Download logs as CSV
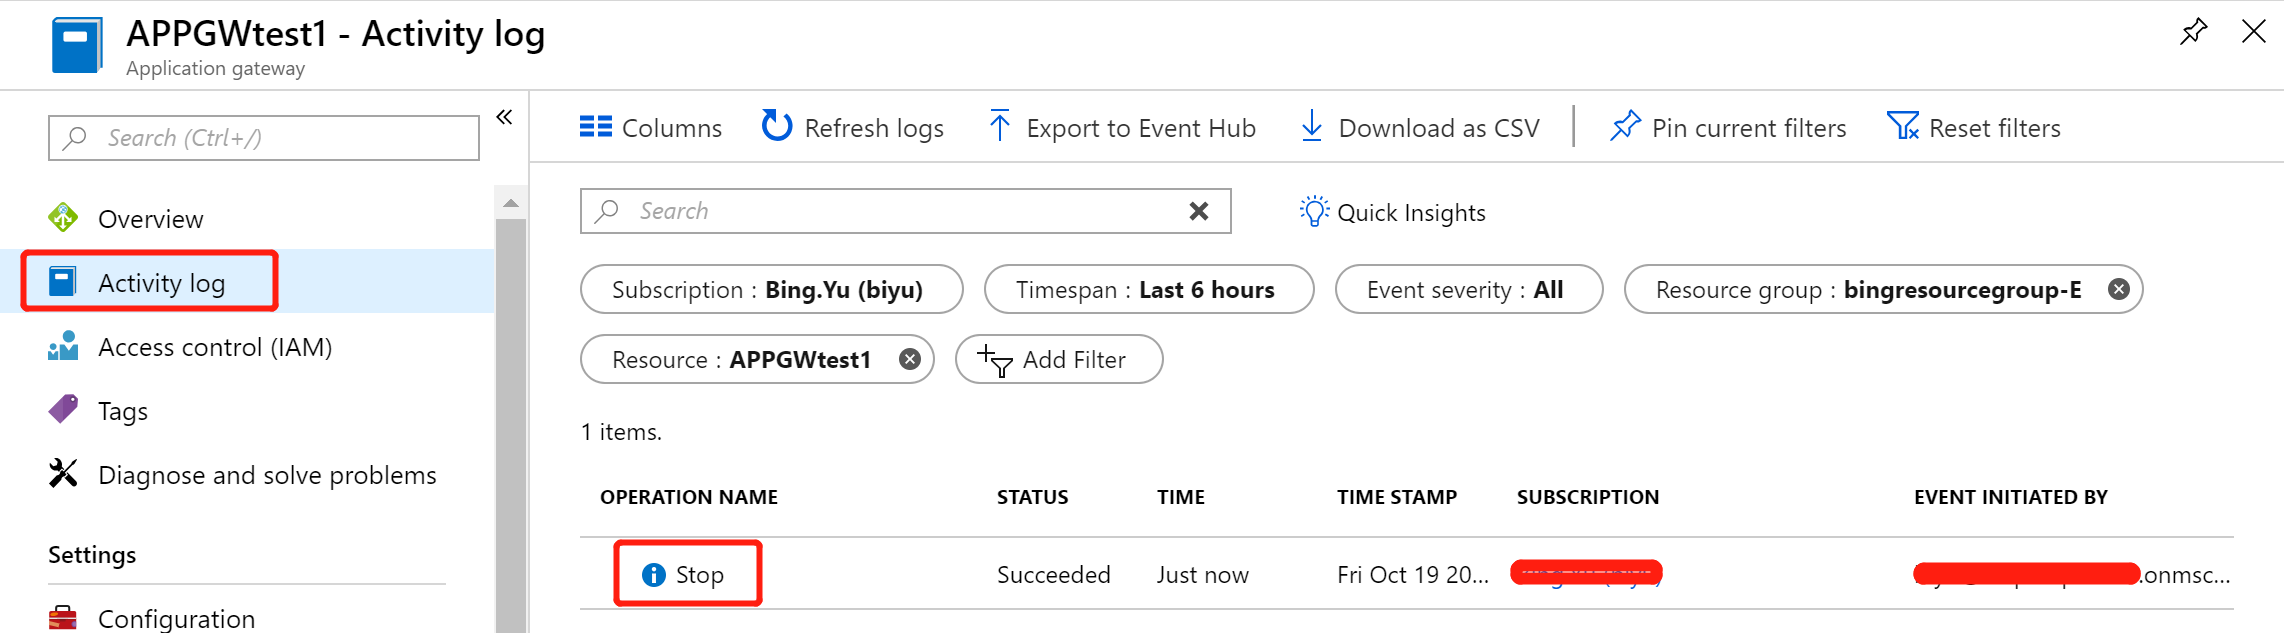This screenshot has width=2284, height=633. tap(1419, 128)
